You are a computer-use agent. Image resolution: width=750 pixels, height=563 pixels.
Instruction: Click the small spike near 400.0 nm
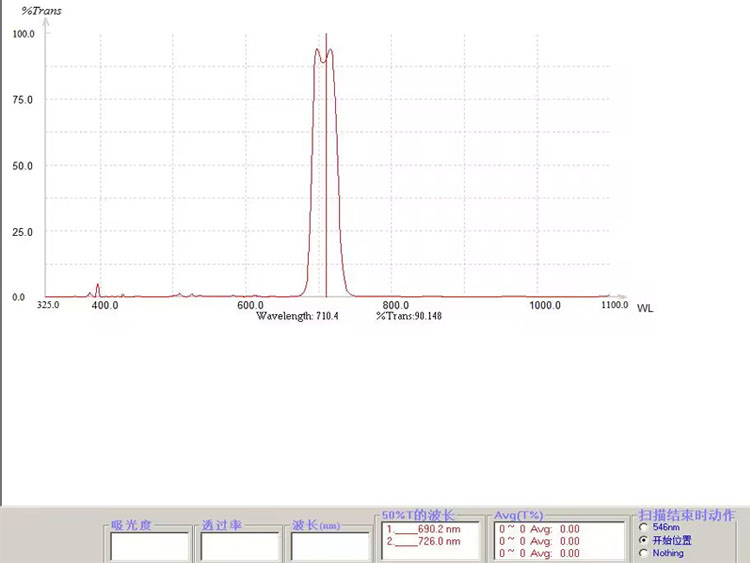click(x=98, y=289)
